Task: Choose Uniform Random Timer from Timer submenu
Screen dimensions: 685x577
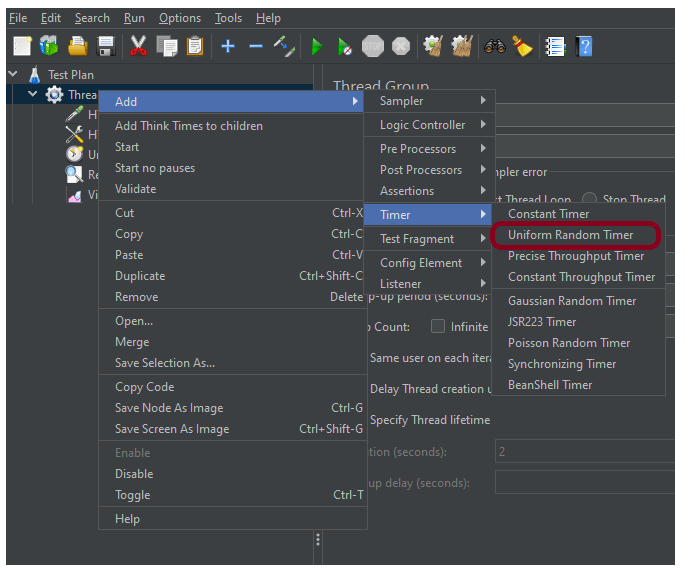Action: [570, 235]
